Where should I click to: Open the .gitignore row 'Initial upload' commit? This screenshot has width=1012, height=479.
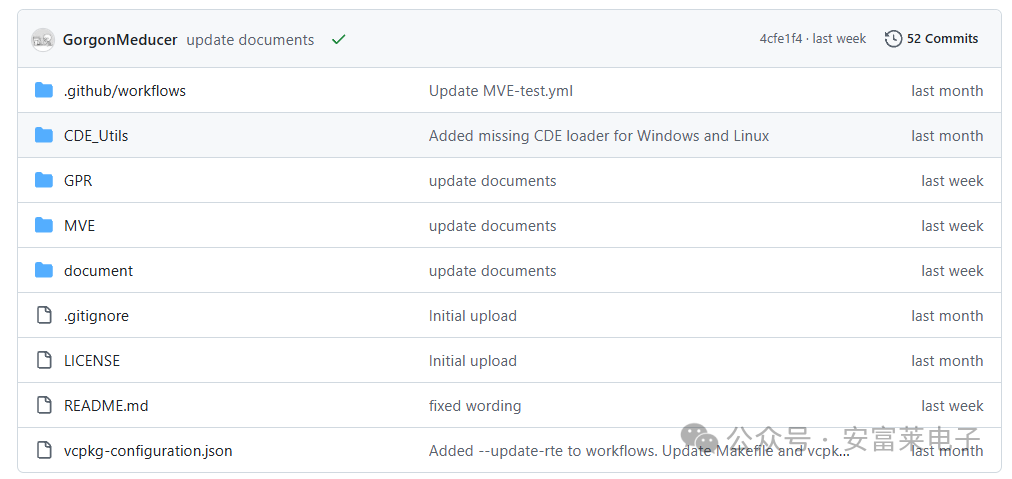[x=472, y=316]
